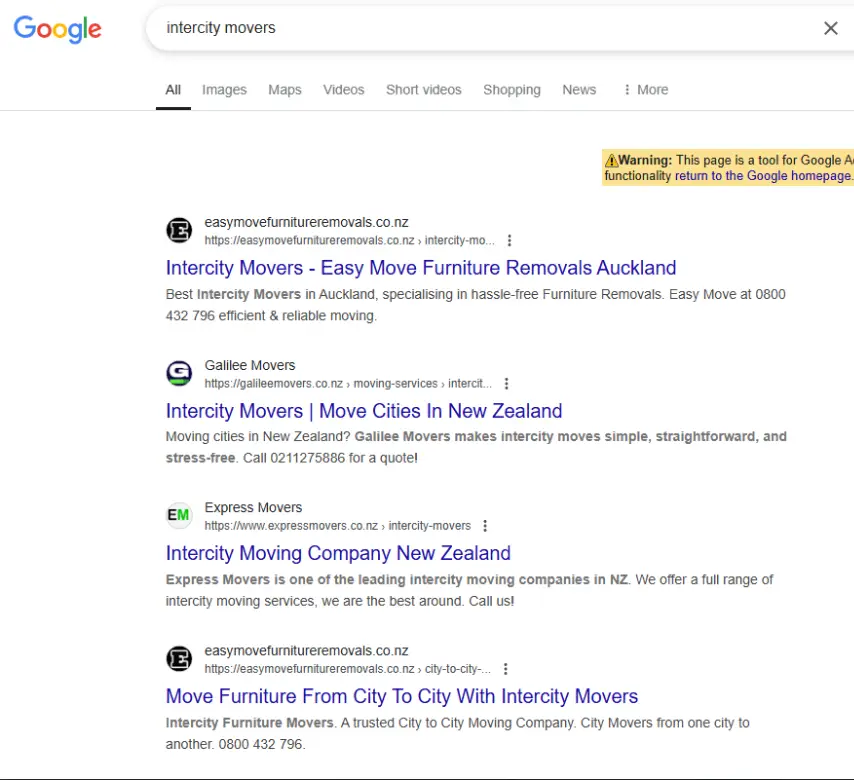Open options for Easy Move city-to-city result
Screen dimensions: 854x780
[x=505, y=669]
